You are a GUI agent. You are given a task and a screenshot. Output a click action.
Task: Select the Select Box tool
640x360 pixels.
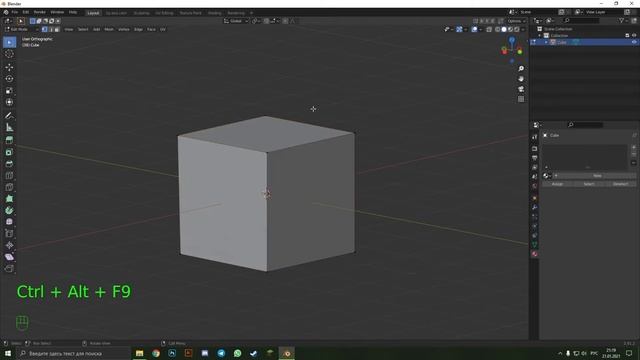pos(9,42)
